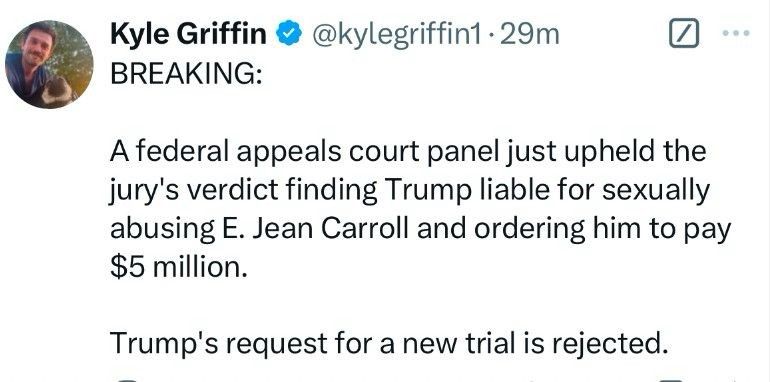The width and height of the screenshot is (770, 382).
Task: Open Kyle Griffin's profile picture
Action: click(49, 64)
